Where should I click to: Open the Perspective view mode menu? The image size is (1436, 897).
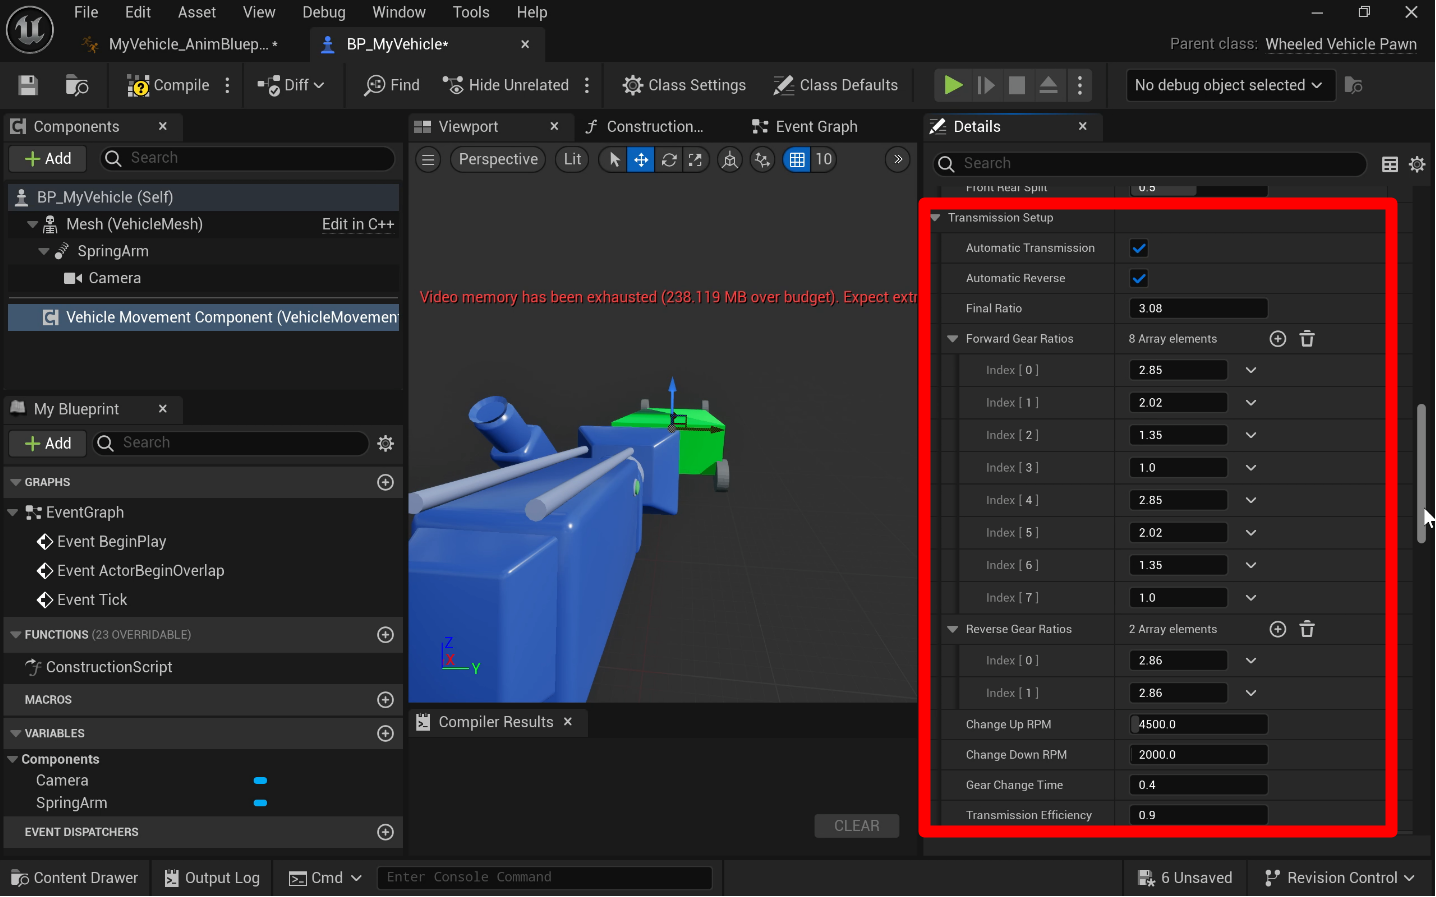point(498,160)
